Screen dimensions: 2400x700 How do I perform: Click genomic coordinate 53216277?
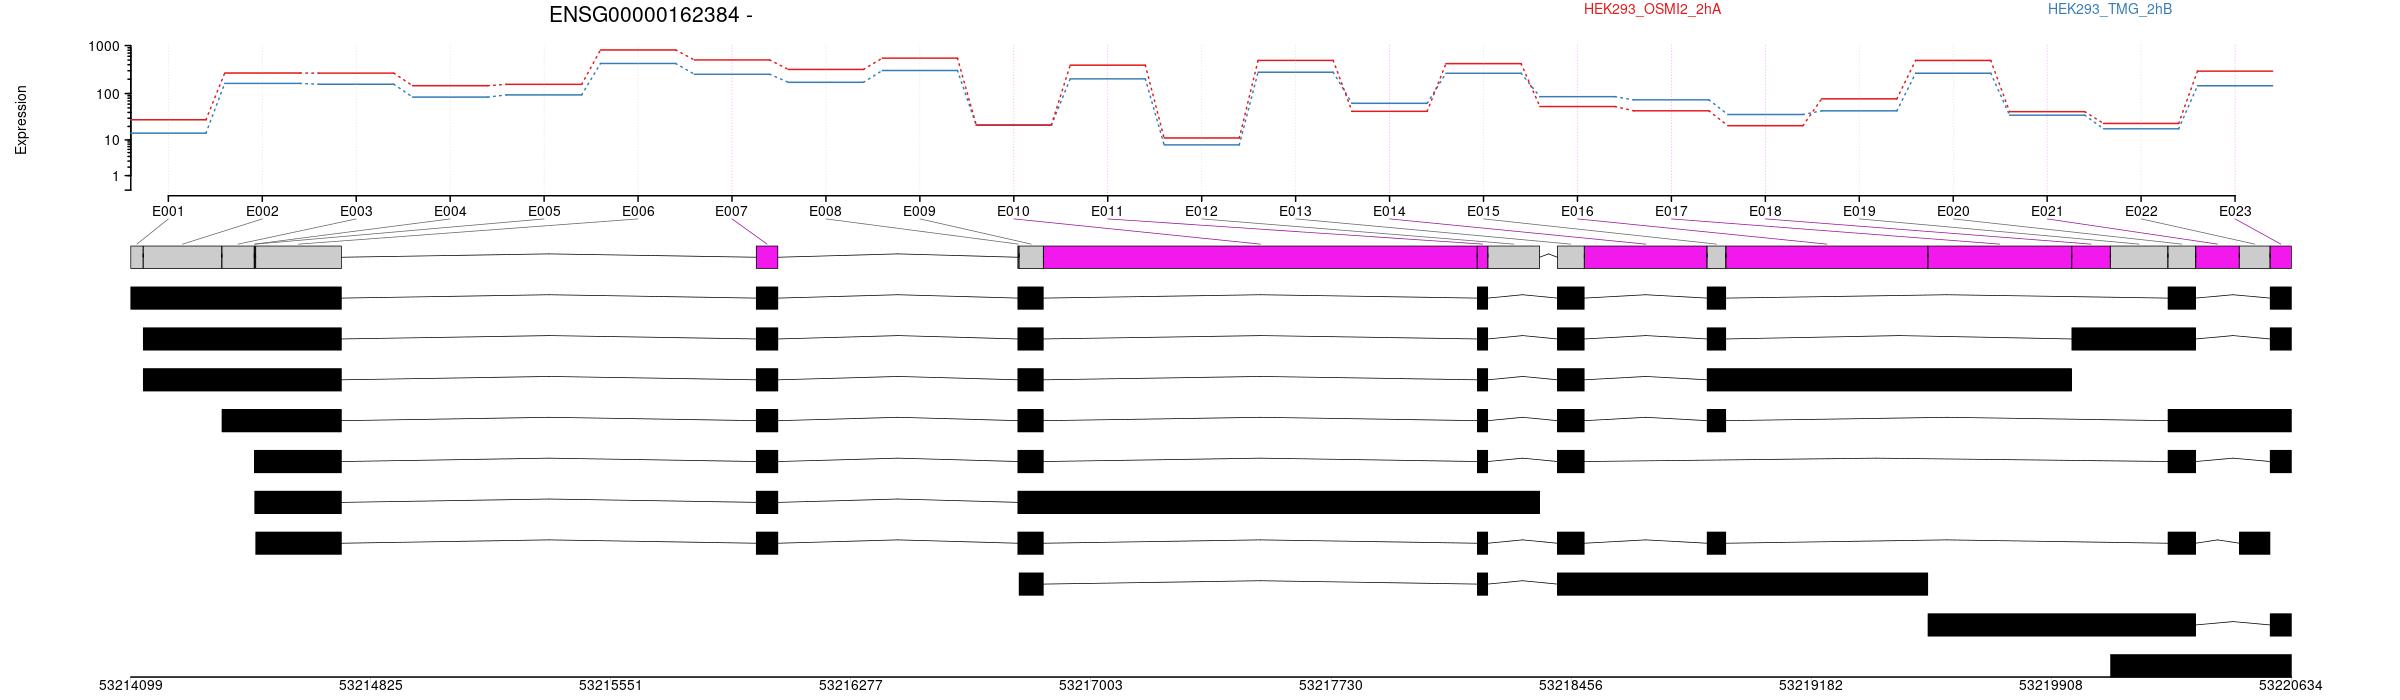[x=851, y=685]
